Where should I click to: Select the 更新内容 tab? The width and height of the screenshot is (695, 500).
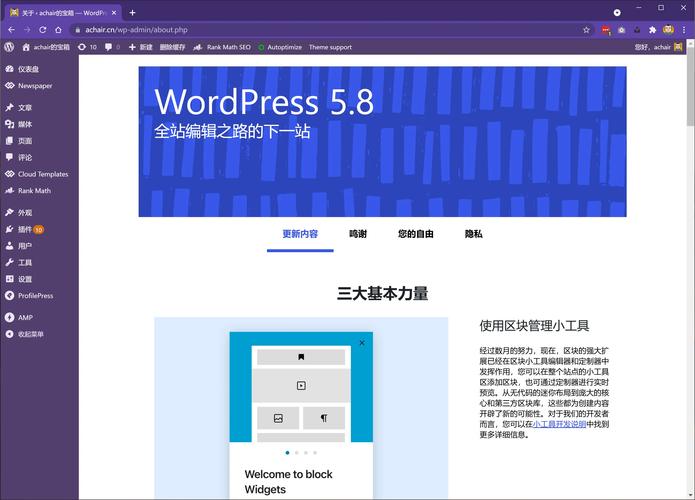[300, 234]
